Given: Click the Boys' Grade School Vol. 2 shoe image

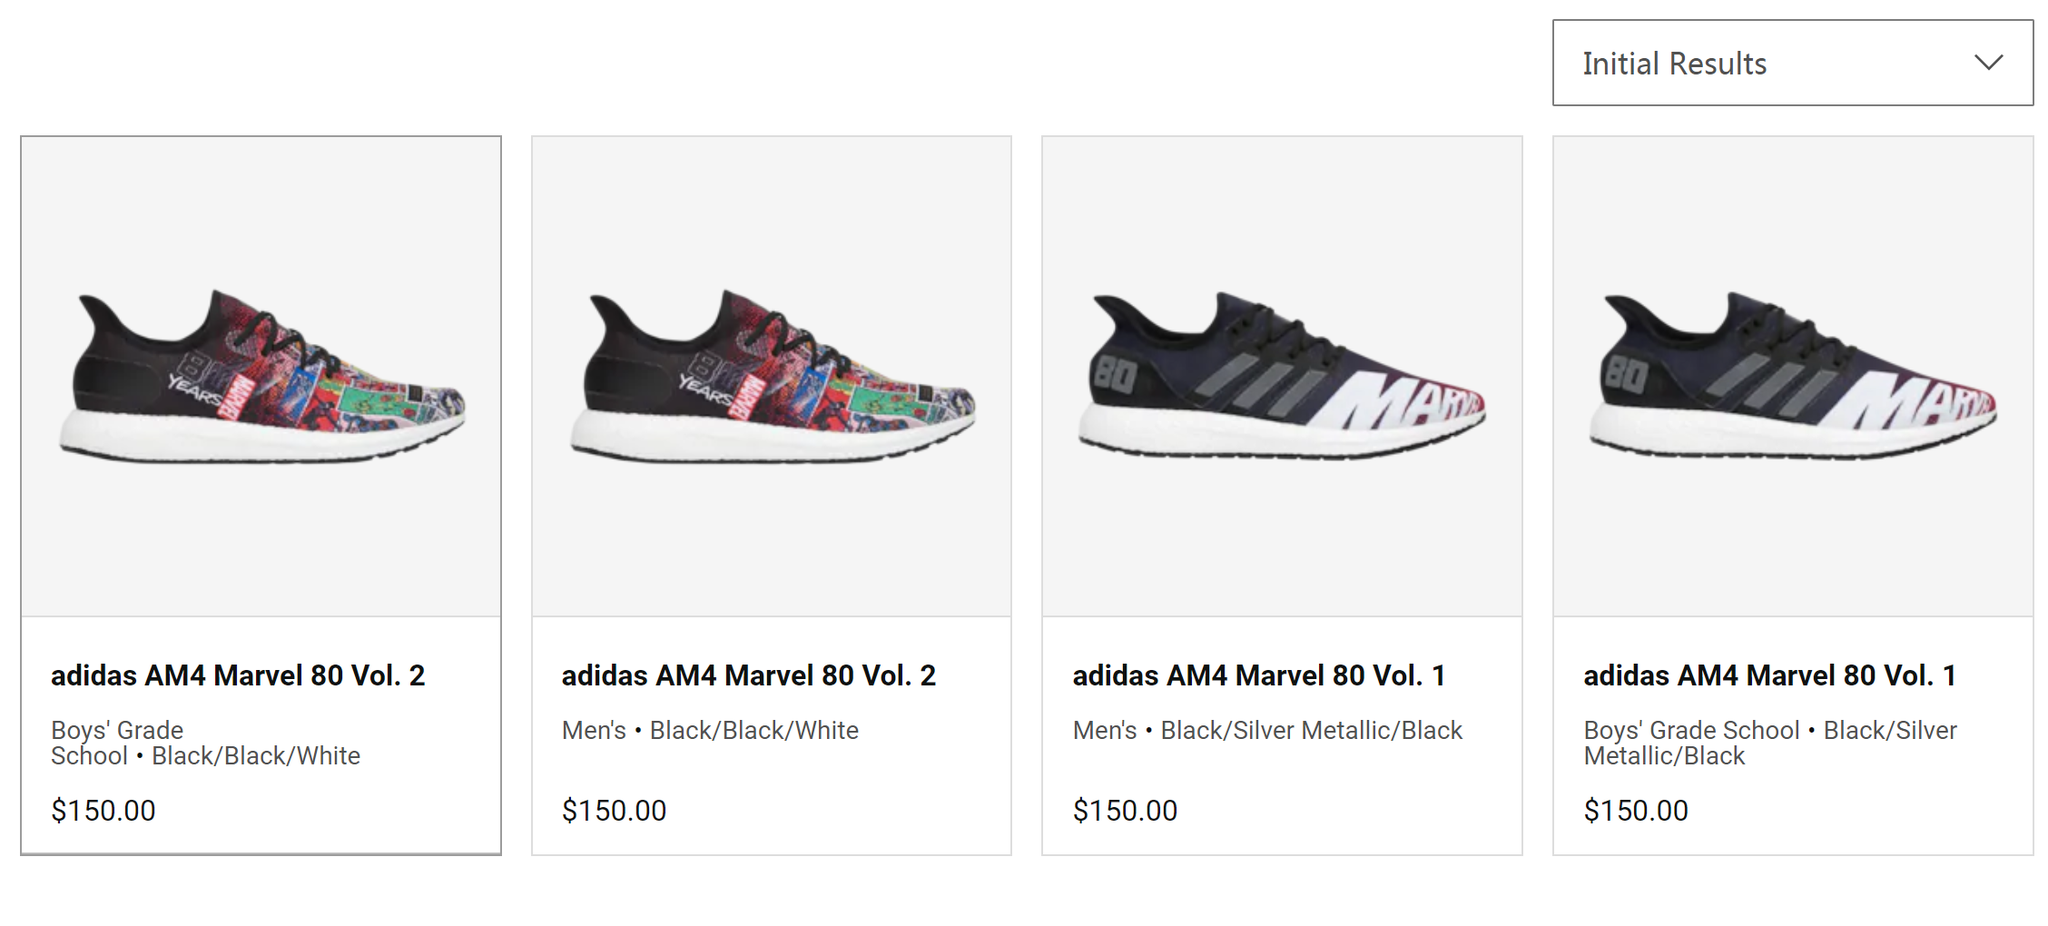Looking at the screenshot, I should (x=261, y=377).
